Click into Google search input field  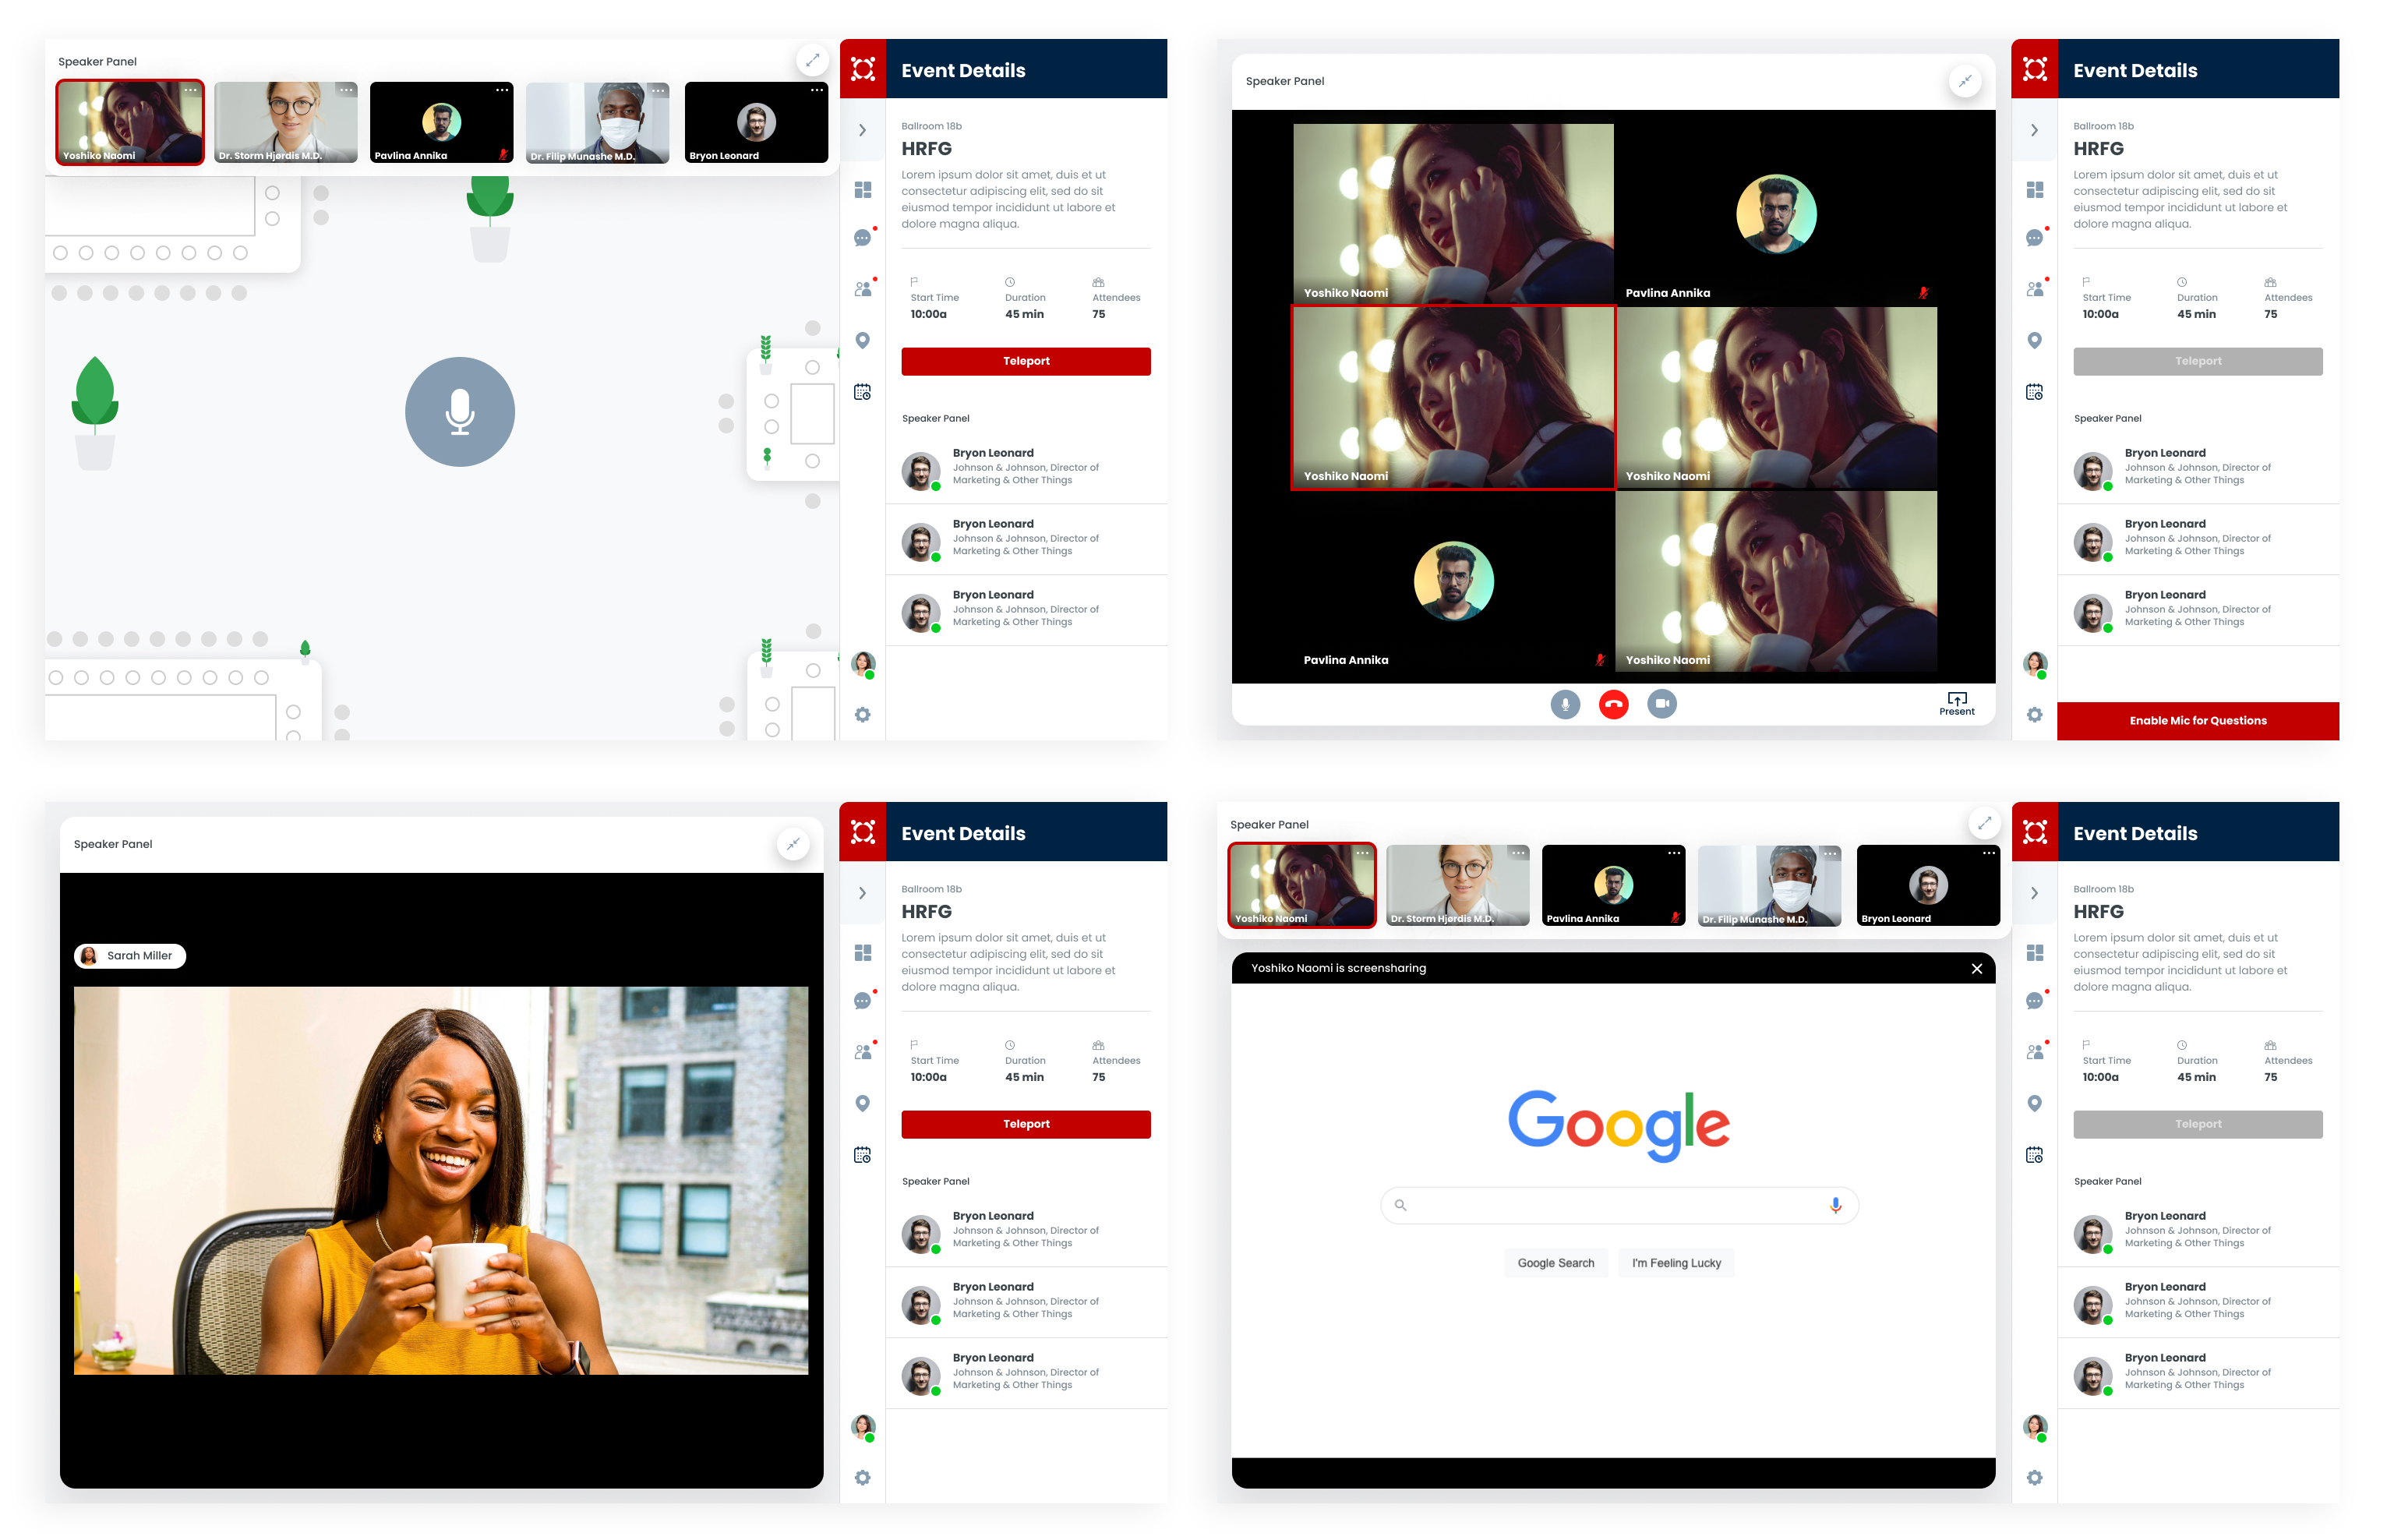[1619, 1205]
